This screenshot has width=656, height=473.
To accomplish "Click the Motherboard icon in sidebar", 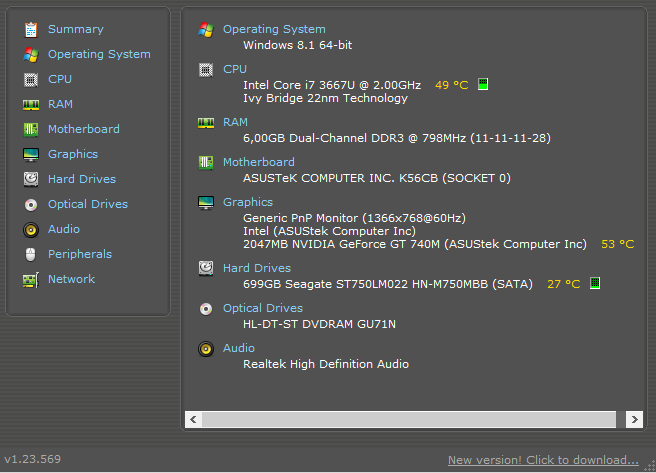I will click(31, 130).
